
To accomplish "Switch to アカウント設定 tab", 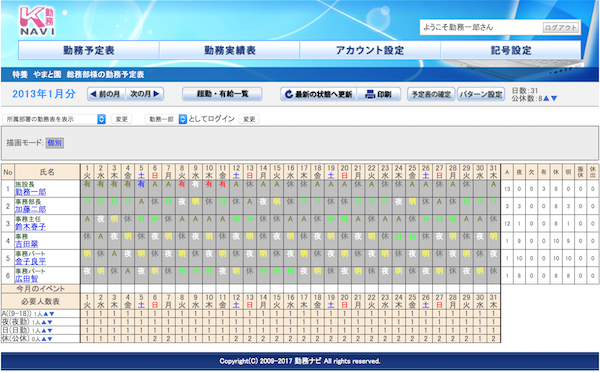I will coord(370,50).
